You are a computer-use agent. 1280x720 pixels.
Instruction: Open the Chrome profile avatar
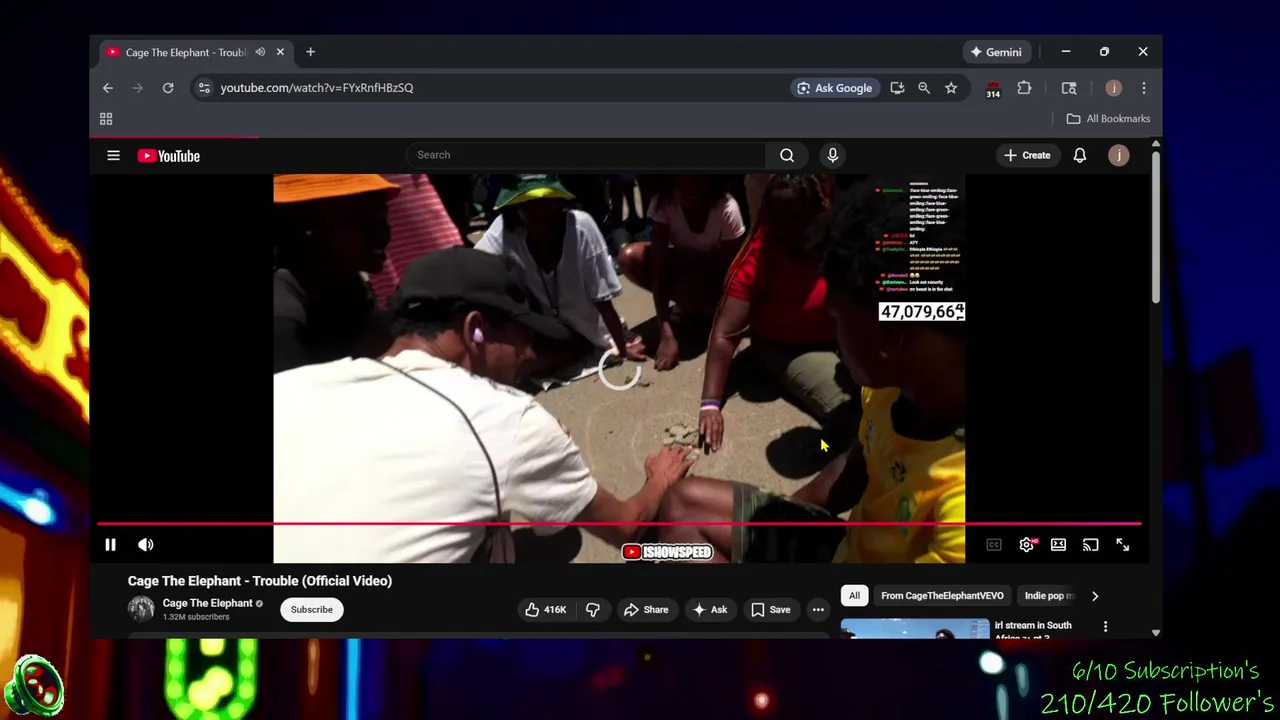[1114, 88]
